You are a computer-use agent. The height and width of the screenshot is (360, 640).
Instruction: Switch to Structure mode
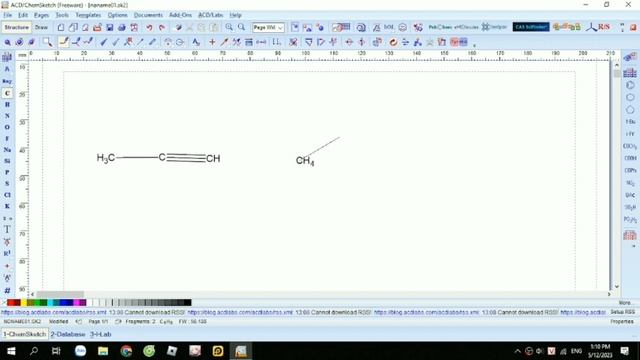pos(17,27)
